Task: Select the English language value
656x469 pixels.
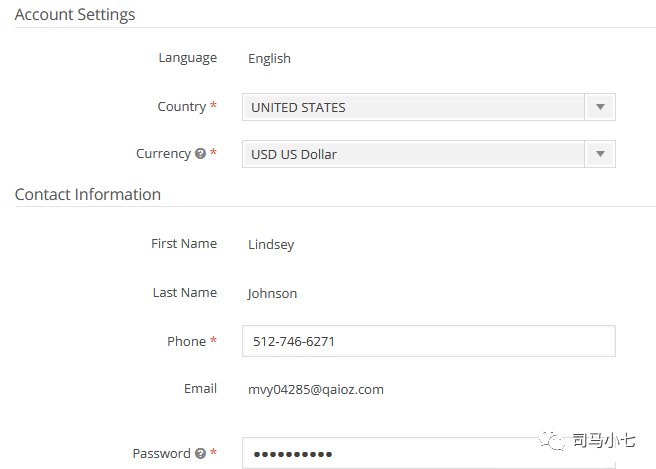Action: (269, 58)
